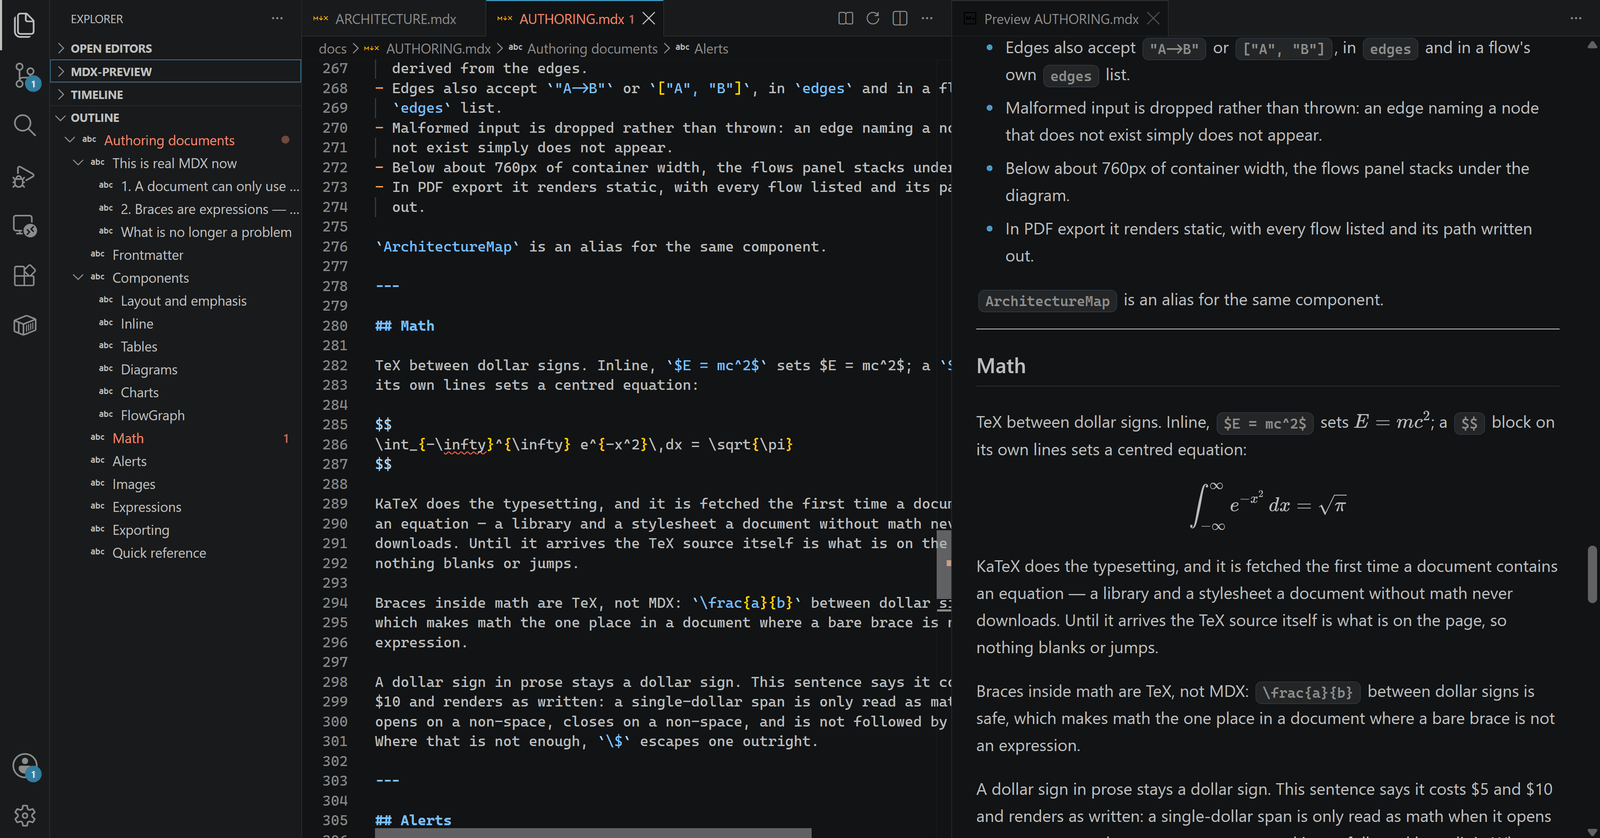Viewport: 1600px width, 838px height.
Task: Click the Math heading in preview
Action: [1001, 366]
